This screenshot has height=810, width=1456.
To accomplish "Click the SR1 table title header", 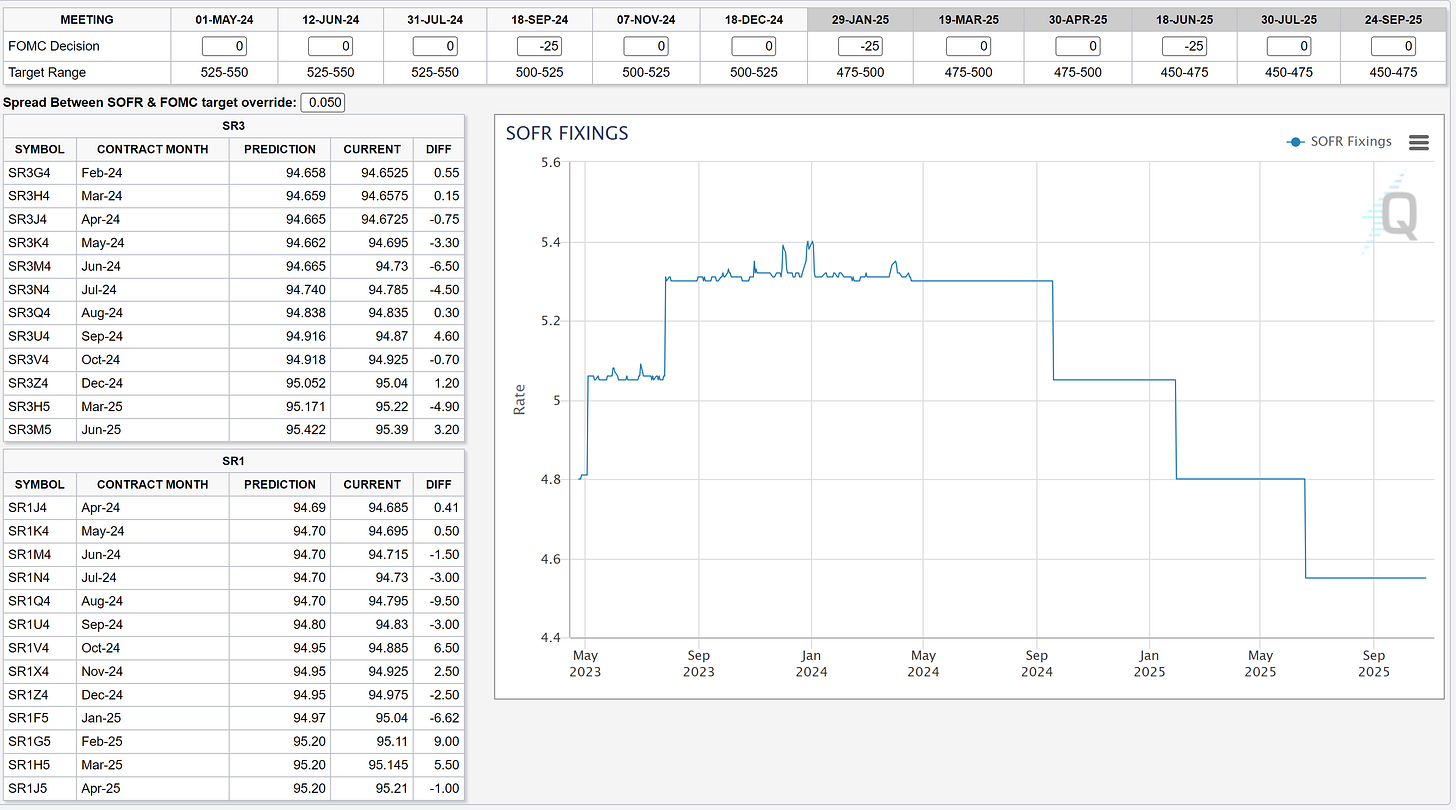I will (x=234, y=460).
